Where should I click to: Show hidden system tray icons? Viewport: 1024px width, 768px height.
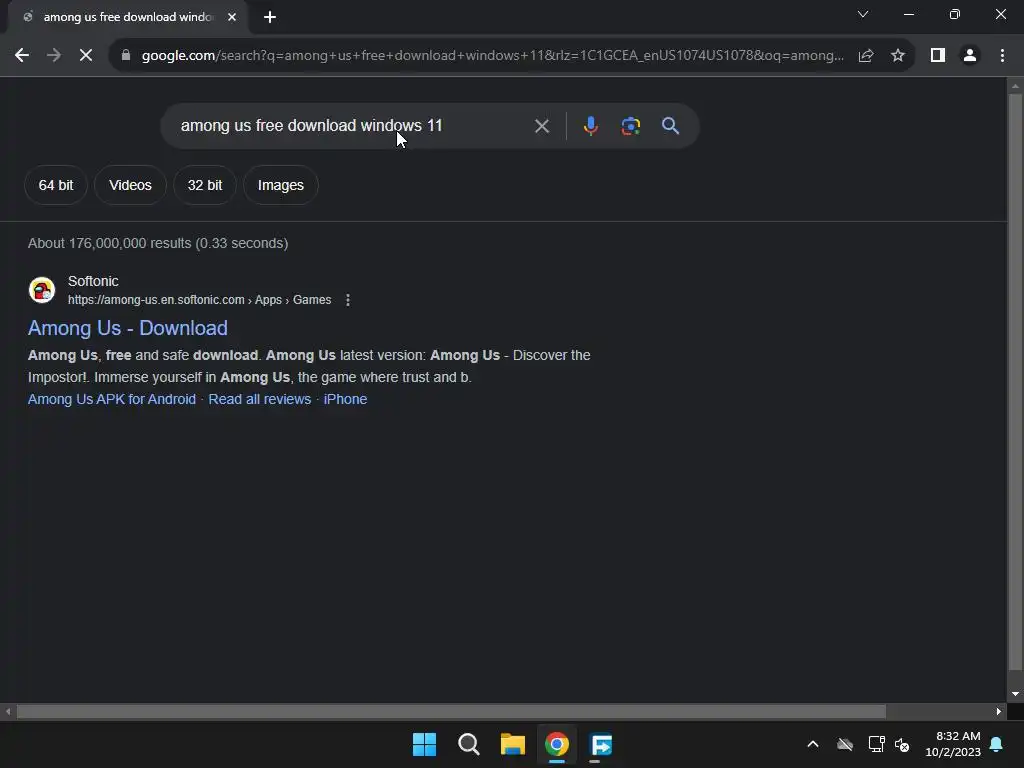[813, 744]
